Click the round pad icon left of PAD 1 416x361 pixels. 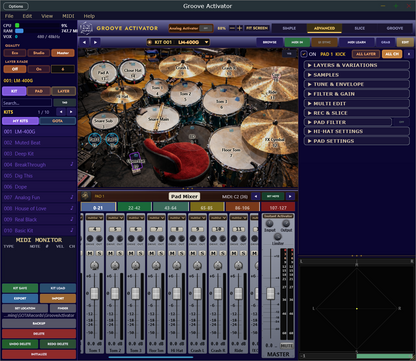(85, 196)
